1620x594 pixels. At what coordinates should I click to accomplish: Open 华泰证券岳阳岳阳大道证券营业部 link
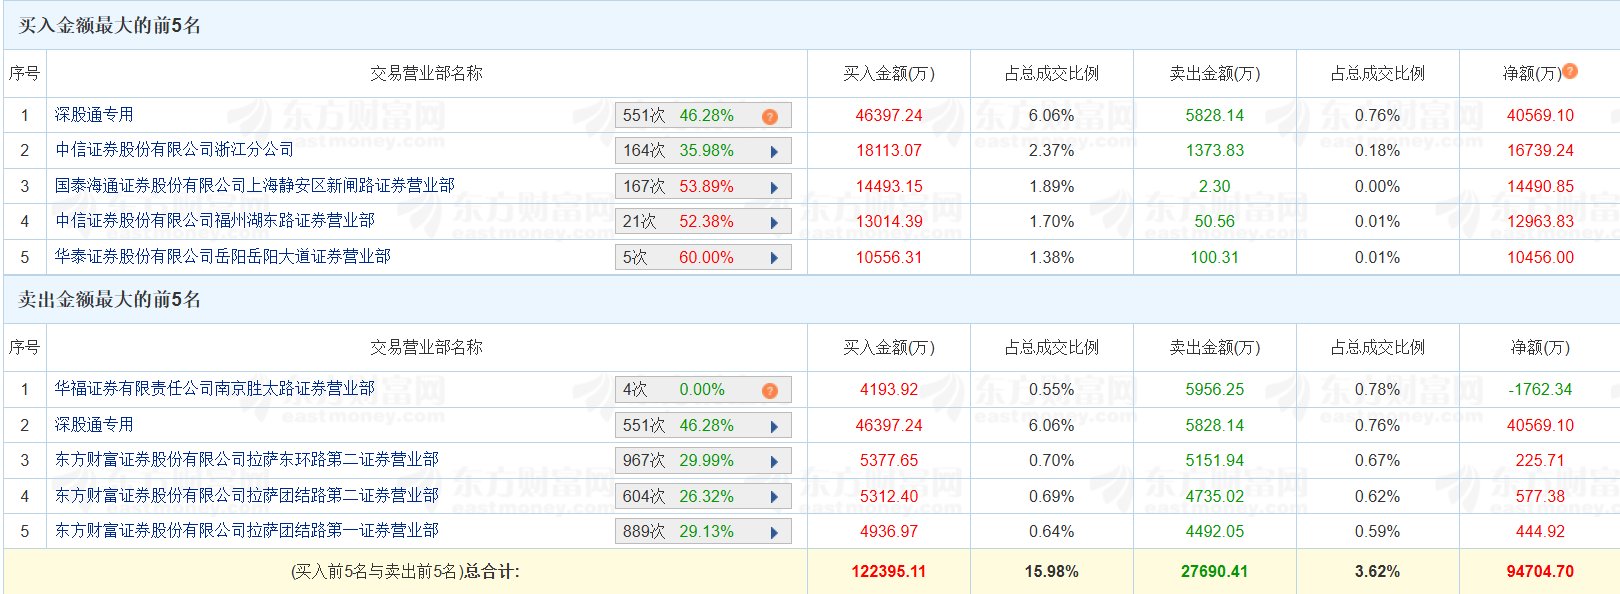(x=222, y=257)
